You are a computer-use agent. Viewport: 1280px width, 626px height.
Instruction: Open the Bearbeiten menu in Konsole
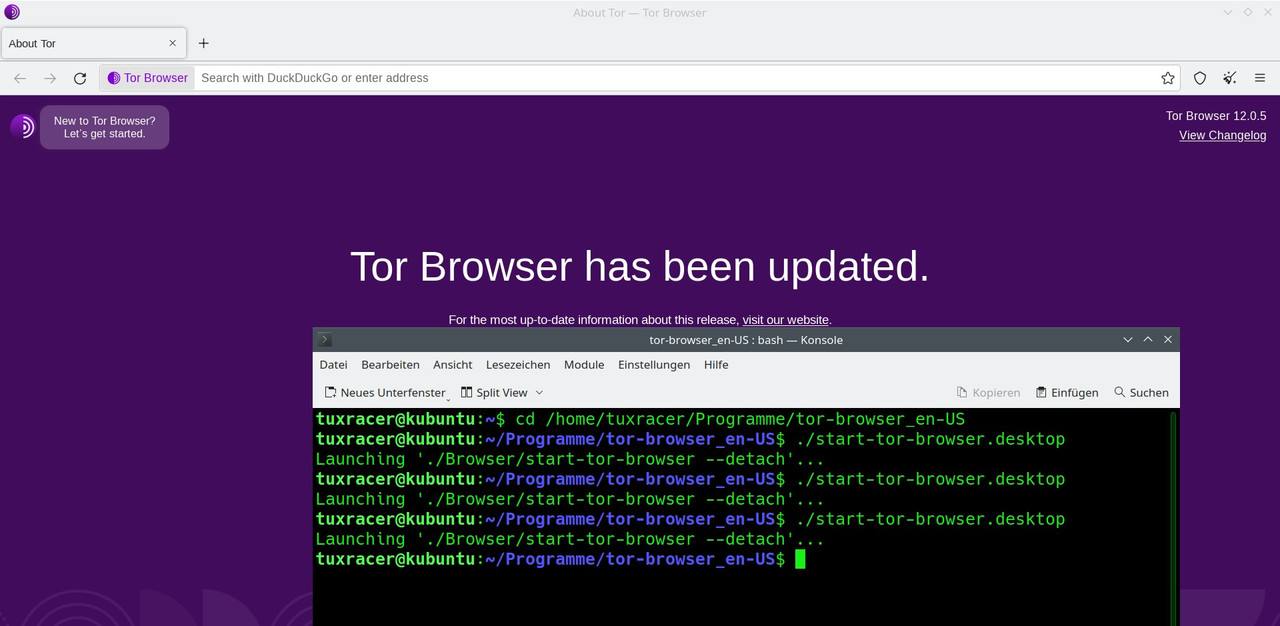click(x=390, y=365)
